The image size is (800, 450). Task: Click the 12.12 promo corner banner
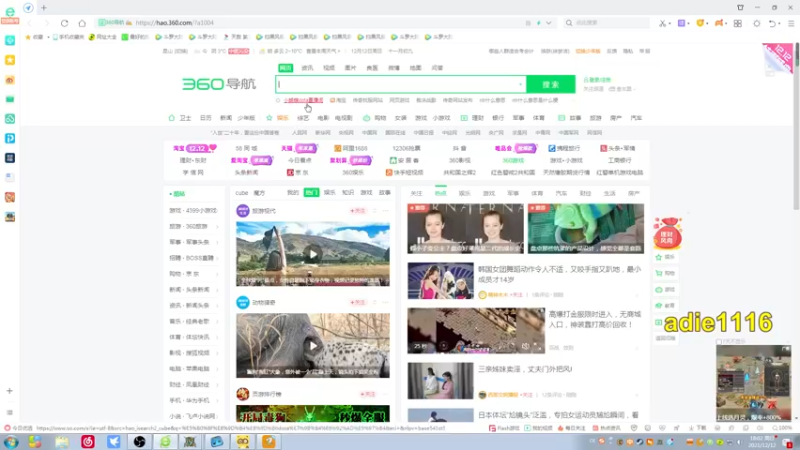click(x=779, y=57)
